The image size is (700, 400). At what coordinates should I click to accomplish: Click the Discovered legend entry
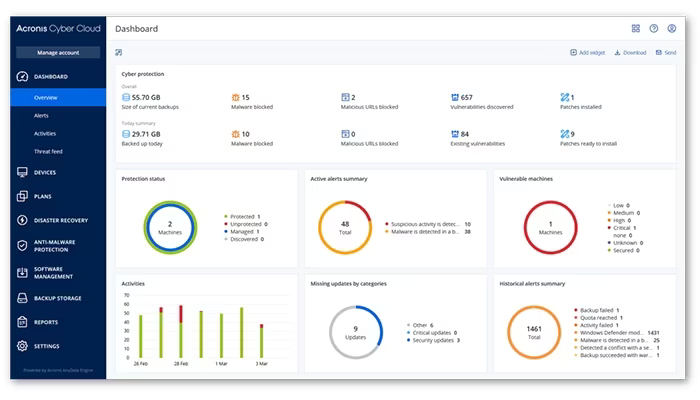pos(244,239)
